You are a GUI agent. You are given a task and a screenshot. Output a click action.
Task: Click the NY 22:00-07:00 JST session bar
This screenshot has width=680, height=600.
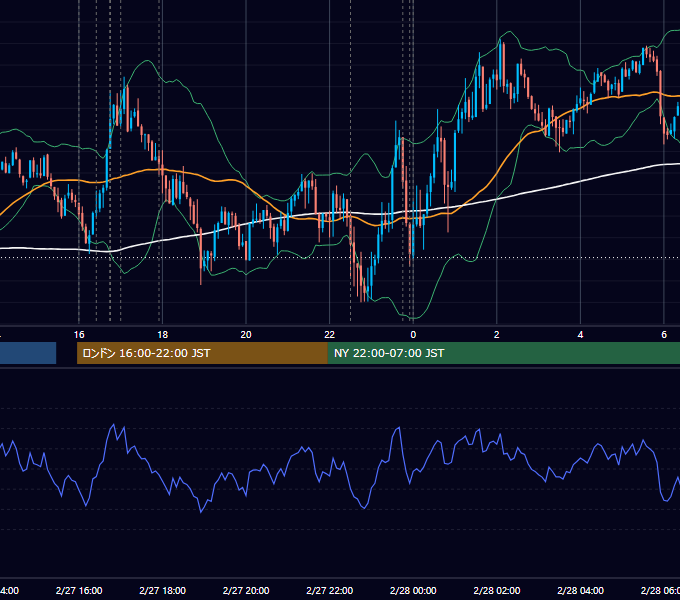coord(503,353)
